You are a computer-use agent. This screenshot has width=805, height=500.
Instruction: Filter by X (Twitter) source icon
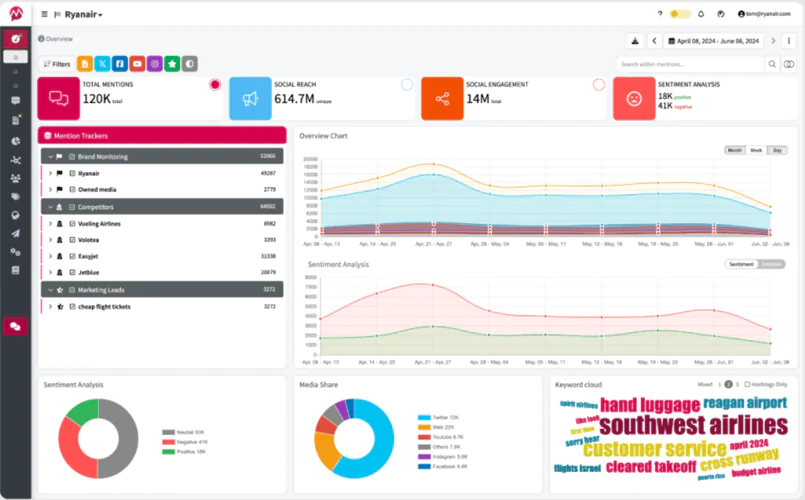click(102, 64)
